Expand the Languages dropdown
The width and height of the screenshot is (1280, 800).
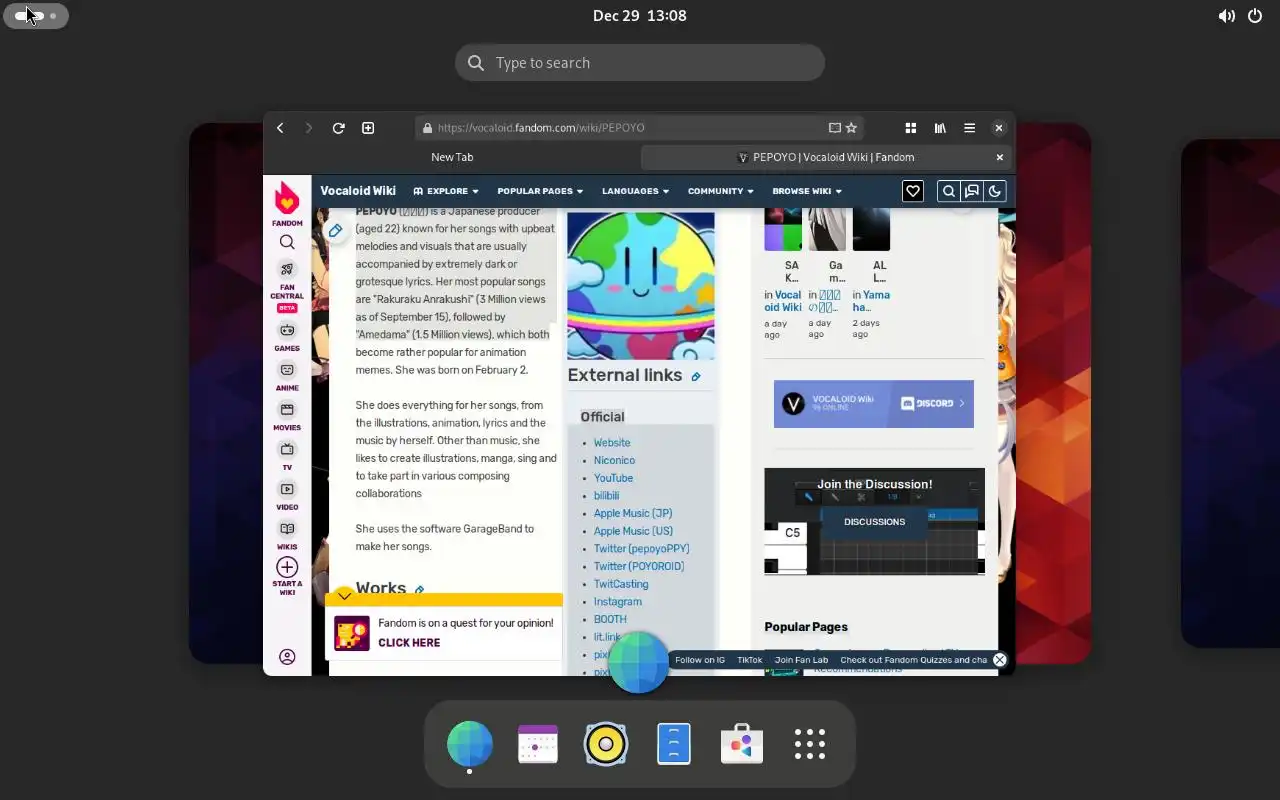click(x=635, y=191)
